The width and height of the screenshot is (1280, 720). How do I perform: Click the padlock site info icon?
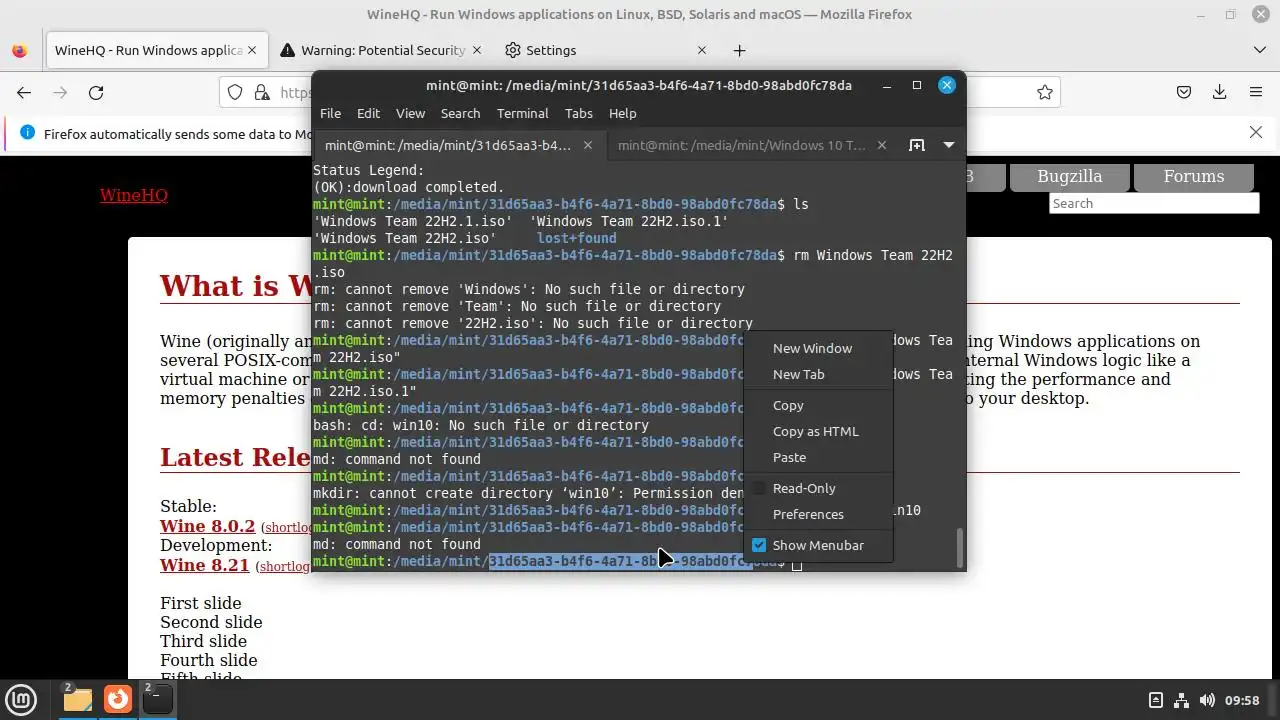(x=261, y=92)
